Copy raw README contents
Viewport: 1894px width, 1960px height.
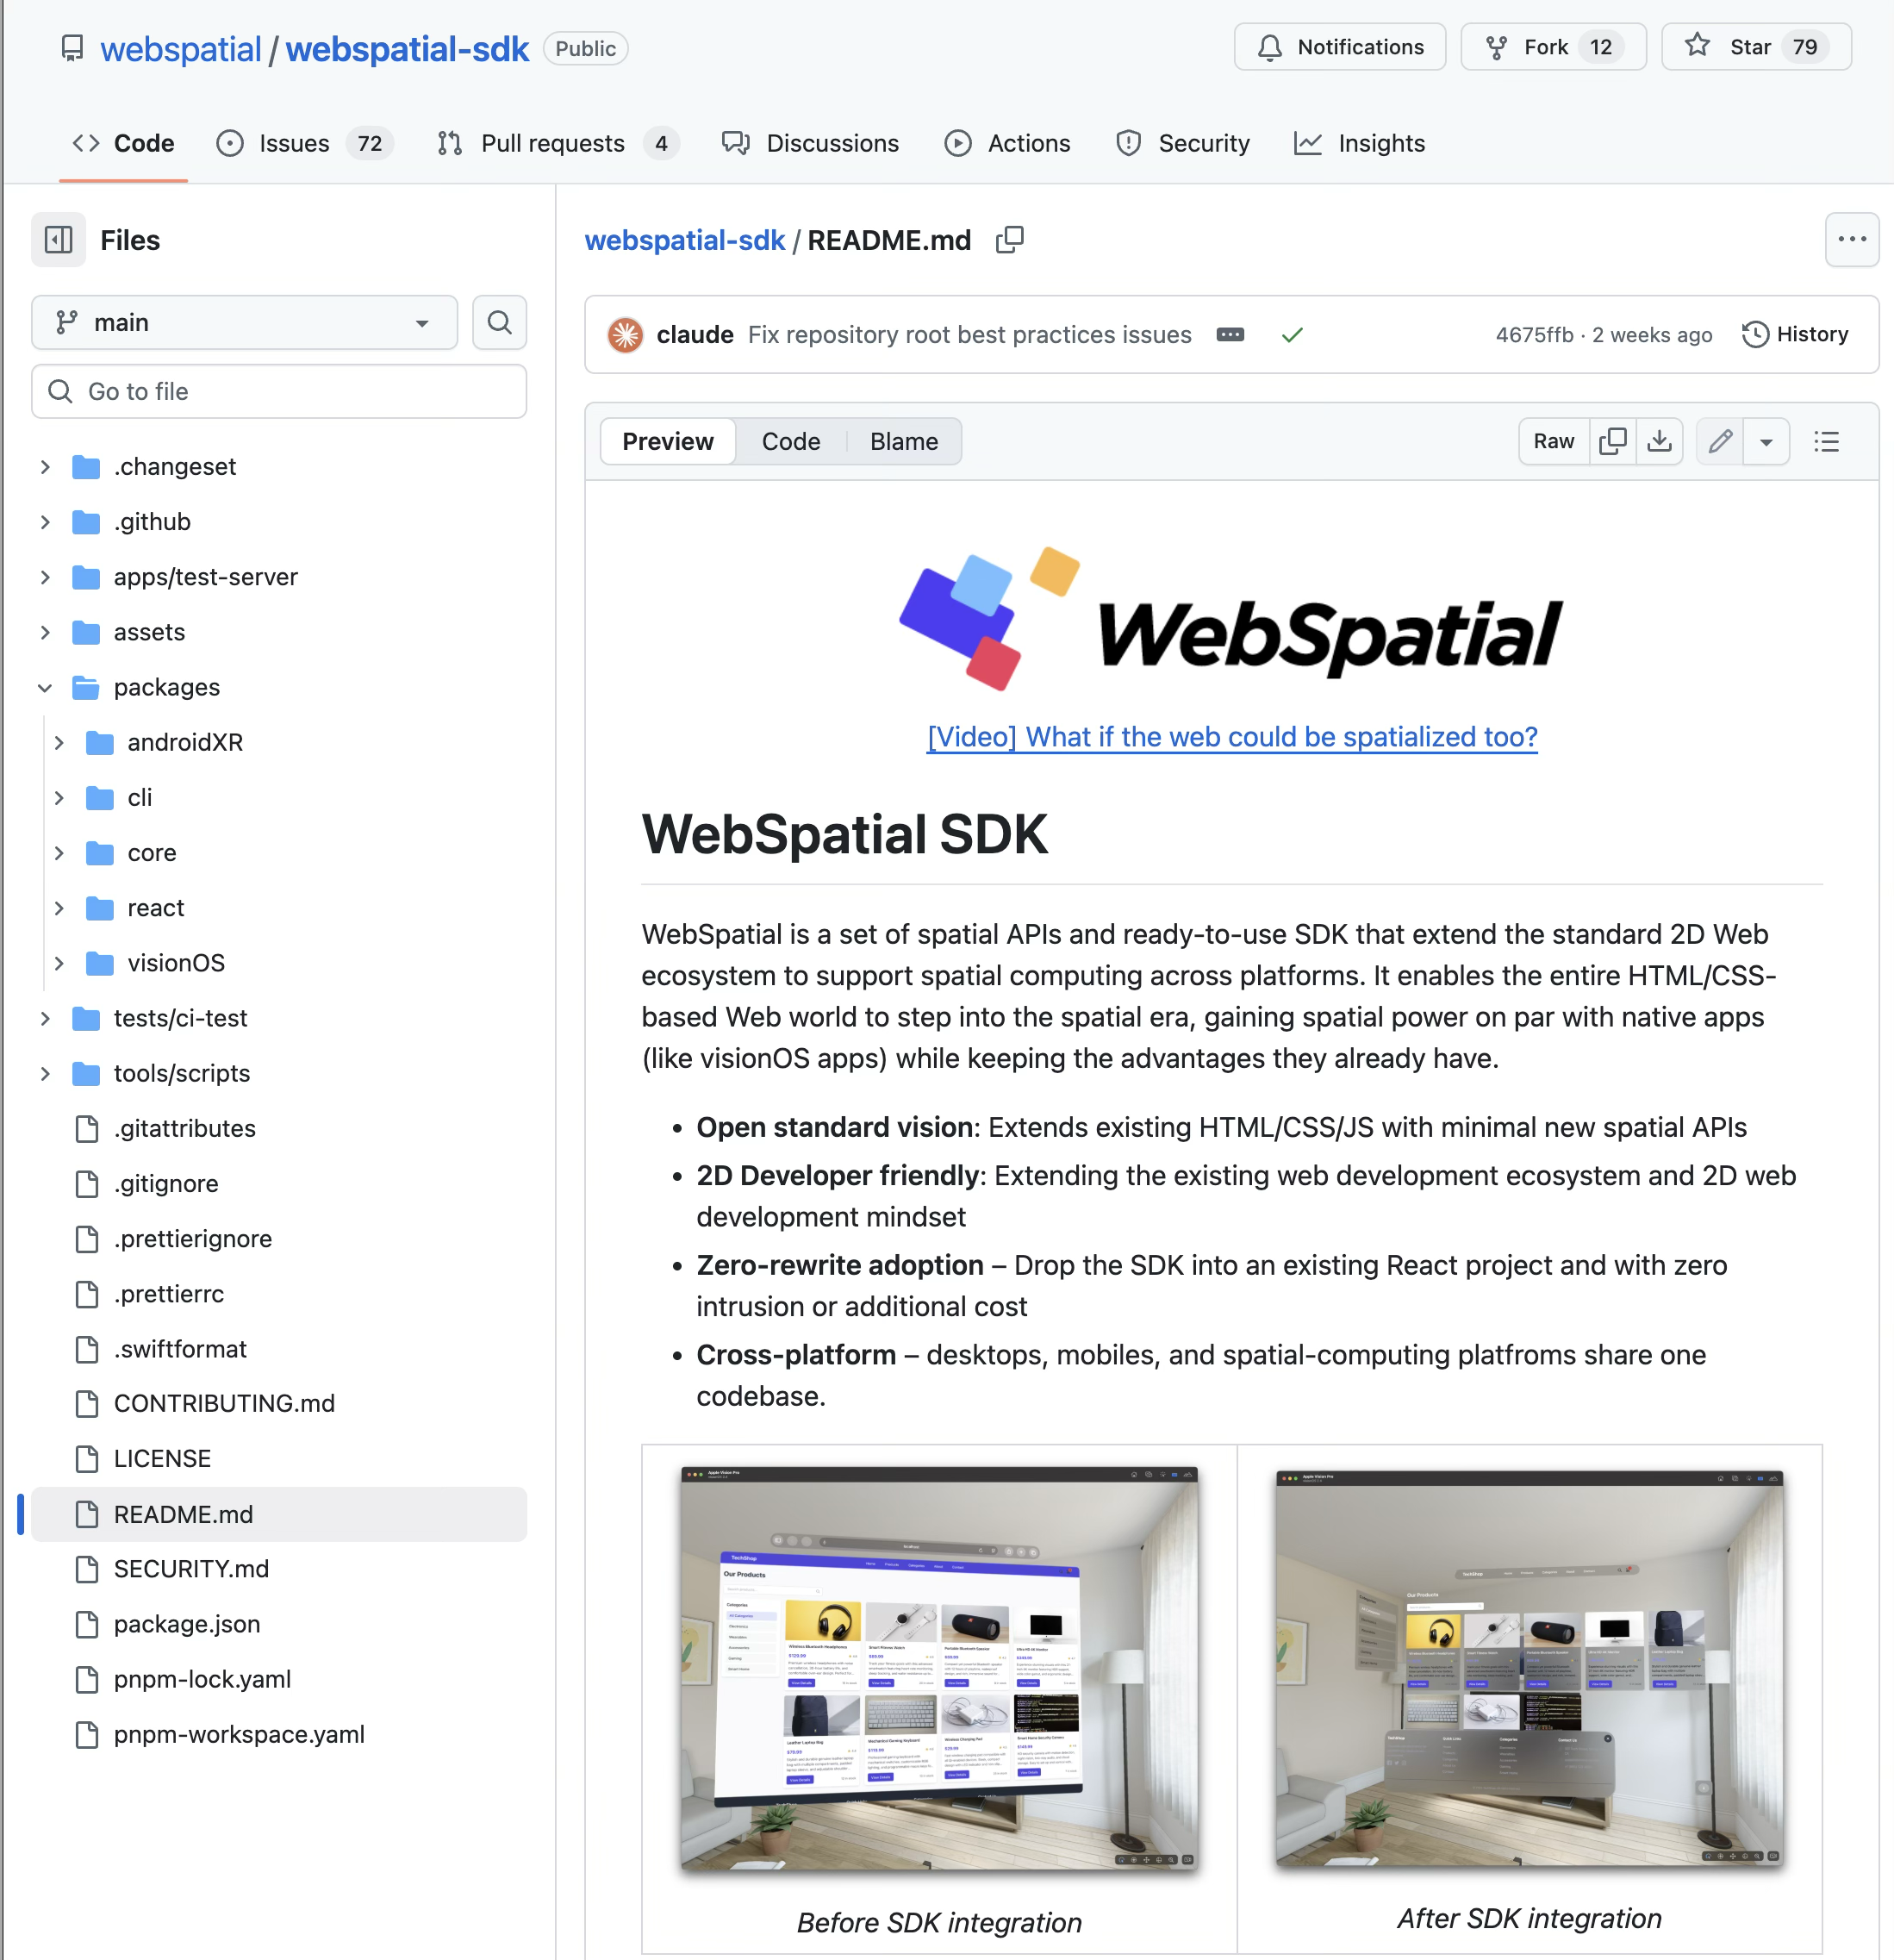coord(1612,441)
